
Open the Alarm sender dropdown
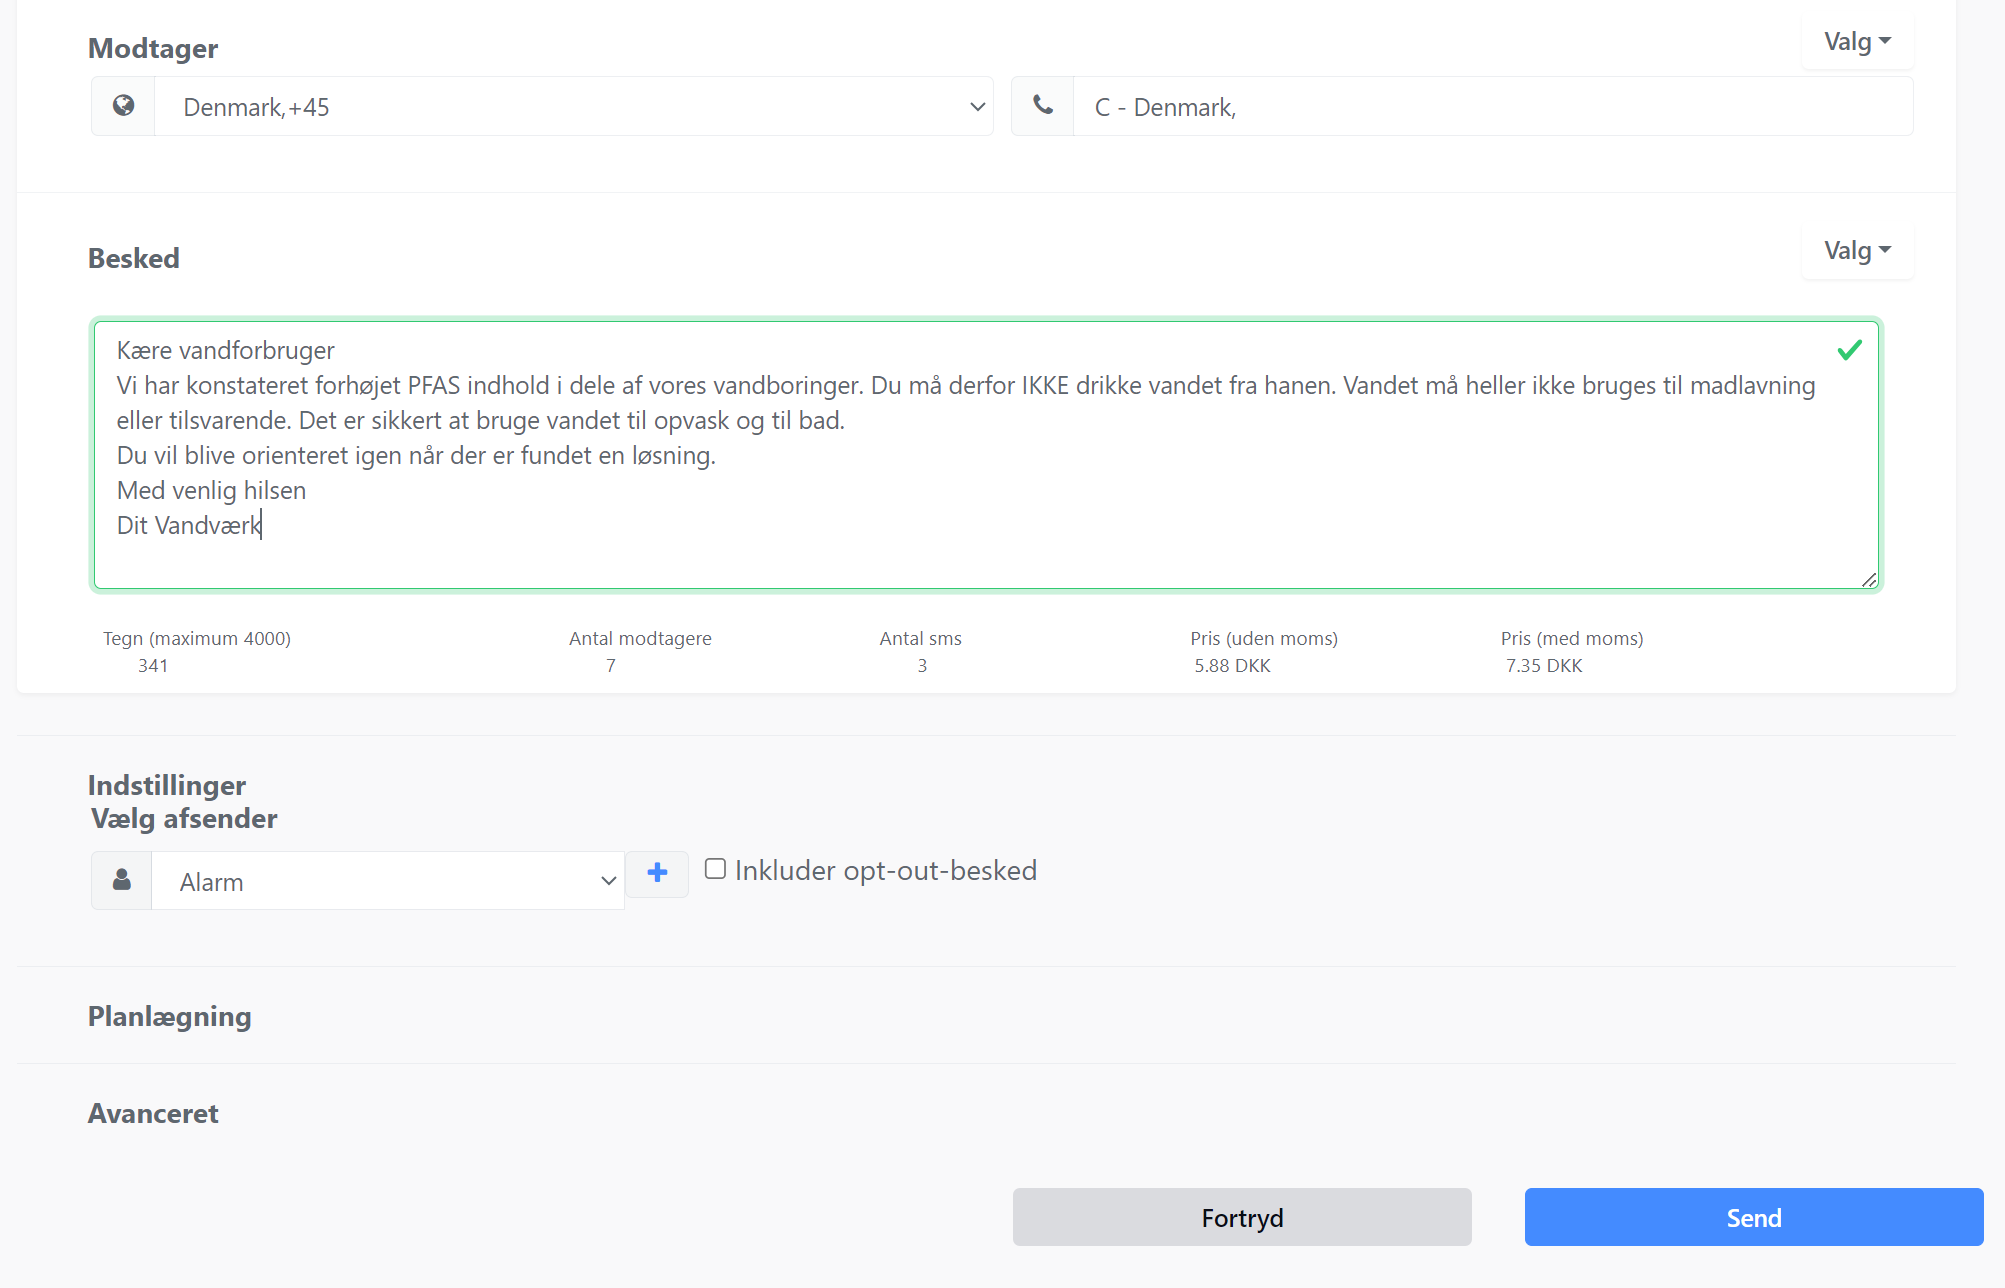388,881
